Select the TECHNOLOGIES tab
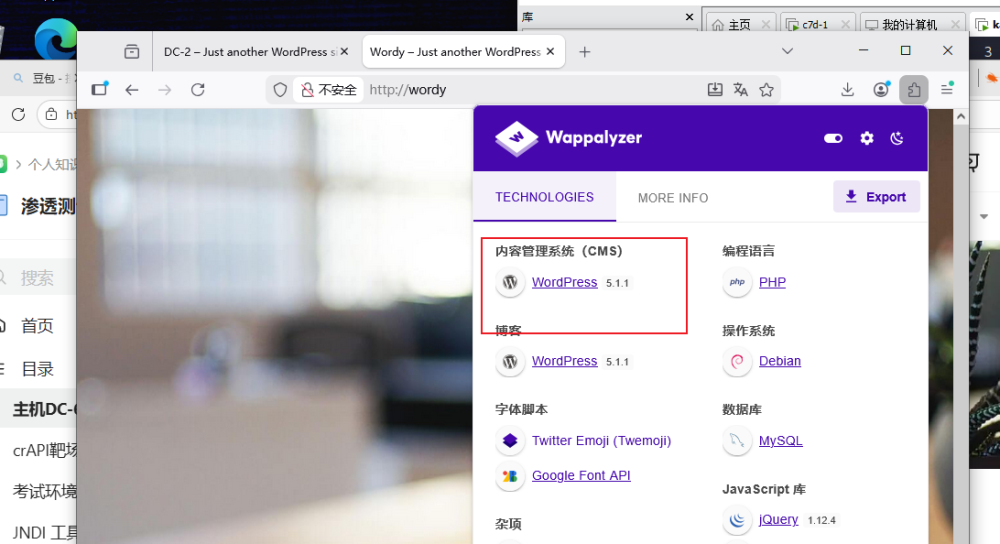The height and width of the screenshot is (544, 1000). pos(545,197)
